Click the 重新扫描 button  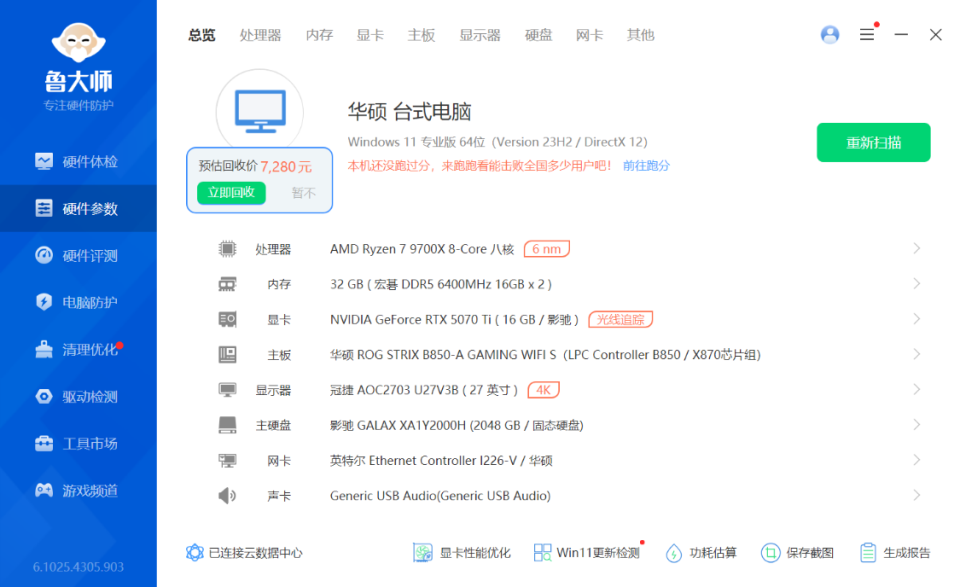click(873, 142)
